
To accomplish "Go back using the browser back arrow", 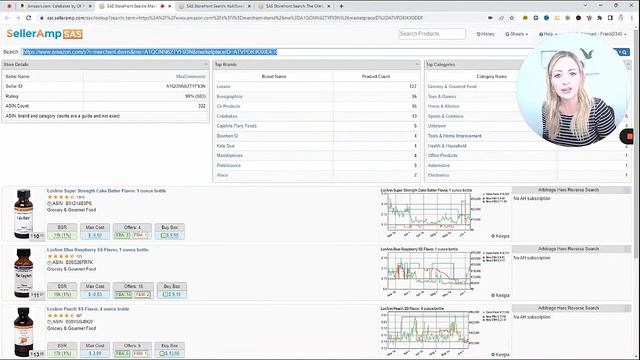I will [7, 18].
